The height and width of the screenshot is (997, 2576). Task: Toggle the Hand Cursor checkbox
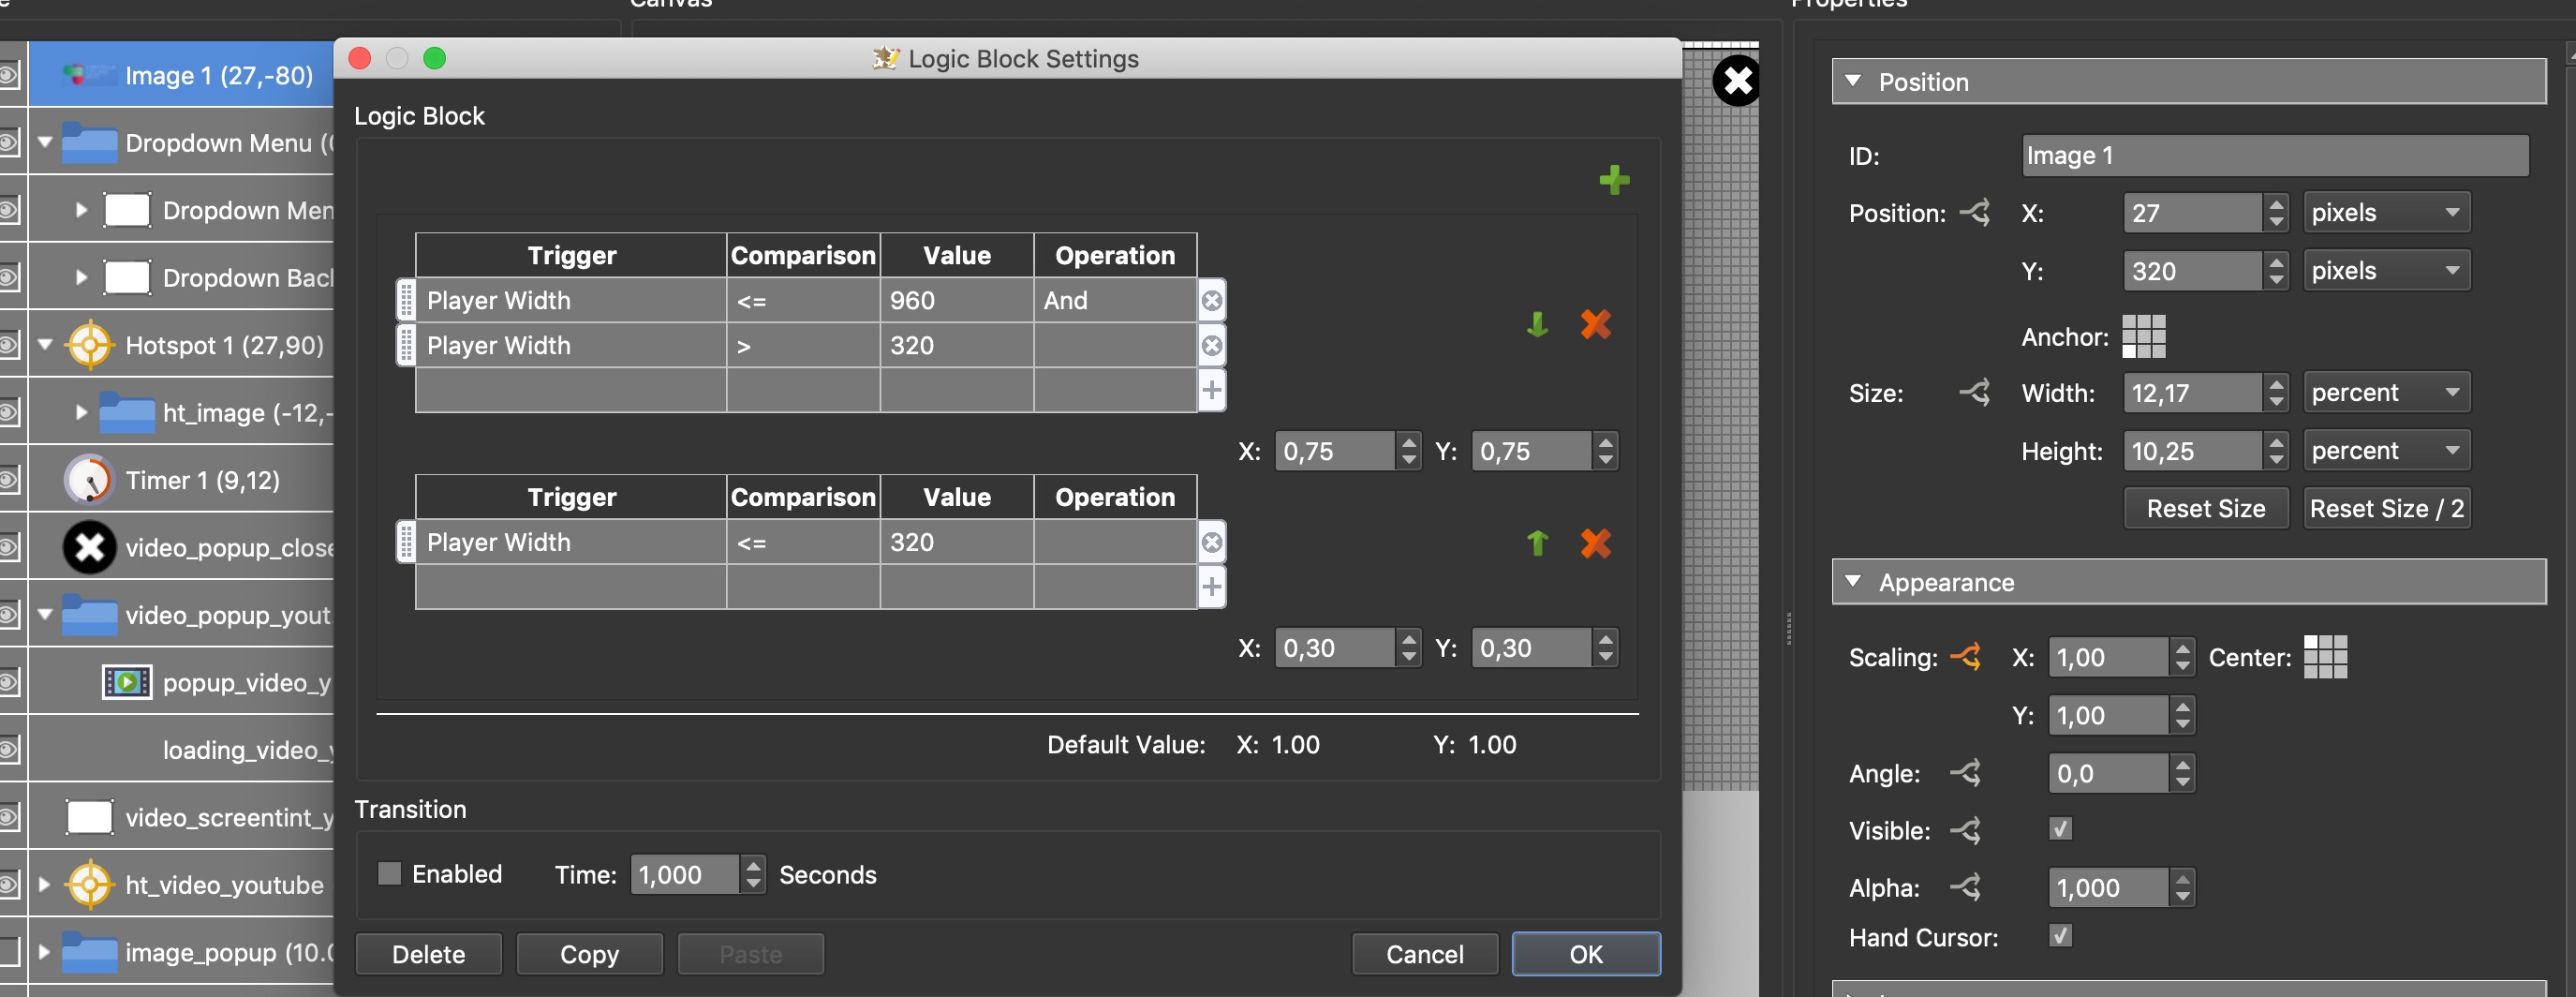pos(2060,936)
